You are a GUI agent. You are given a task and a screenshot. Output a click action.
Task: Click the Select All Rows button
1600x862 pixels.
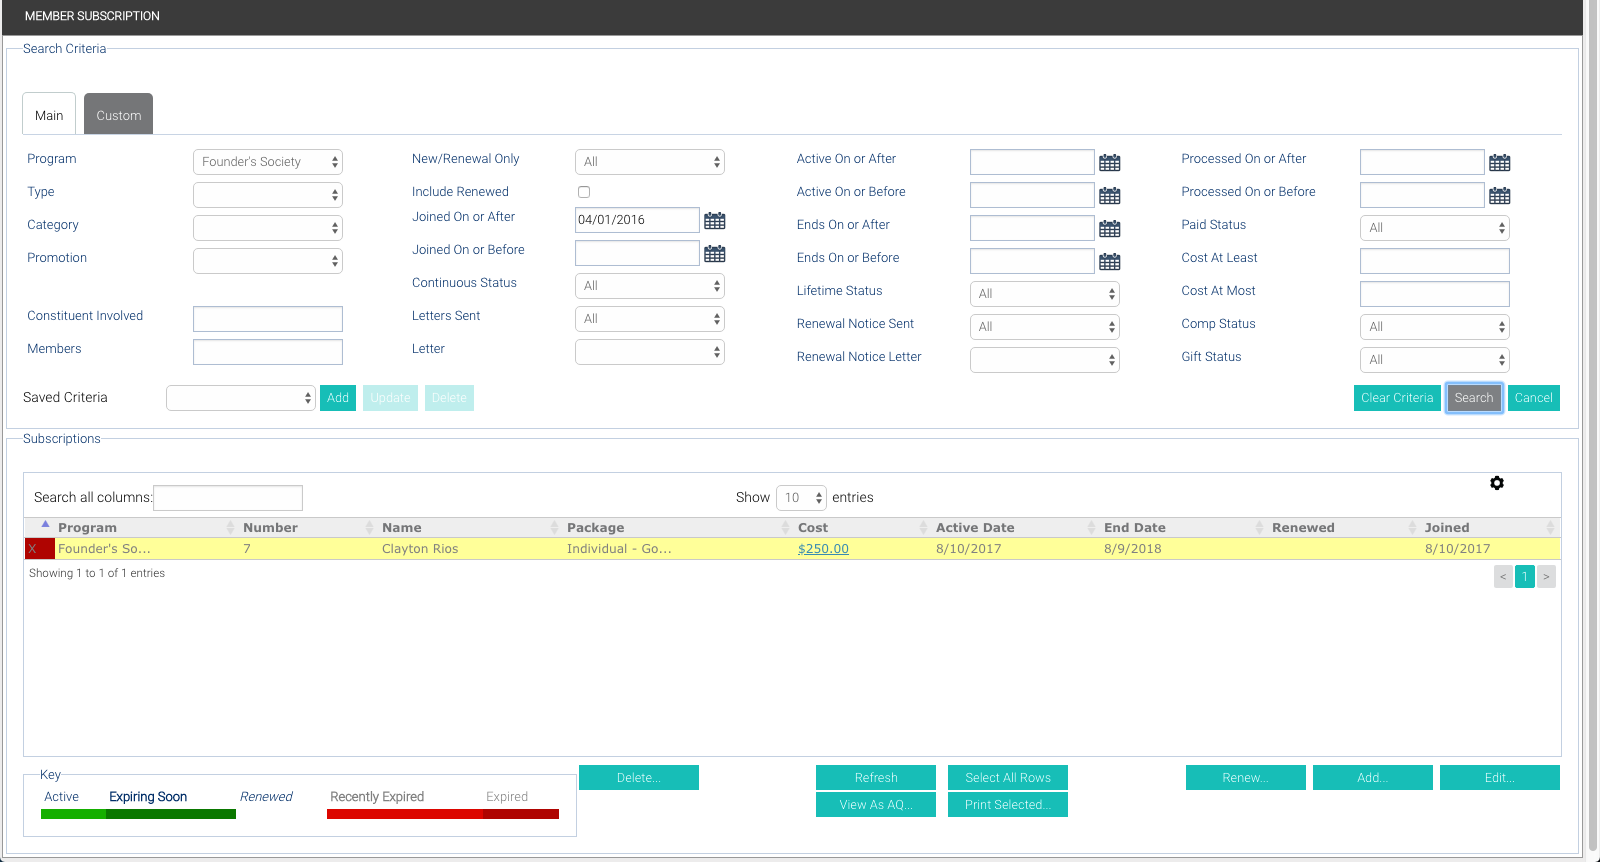click(x=1008, y=778)
